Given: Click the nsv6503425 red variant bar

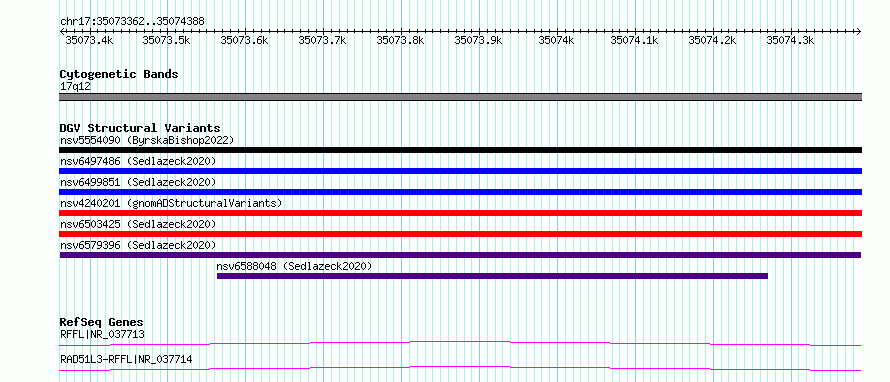Looking at the screenshot, I should tap(460, 234).
